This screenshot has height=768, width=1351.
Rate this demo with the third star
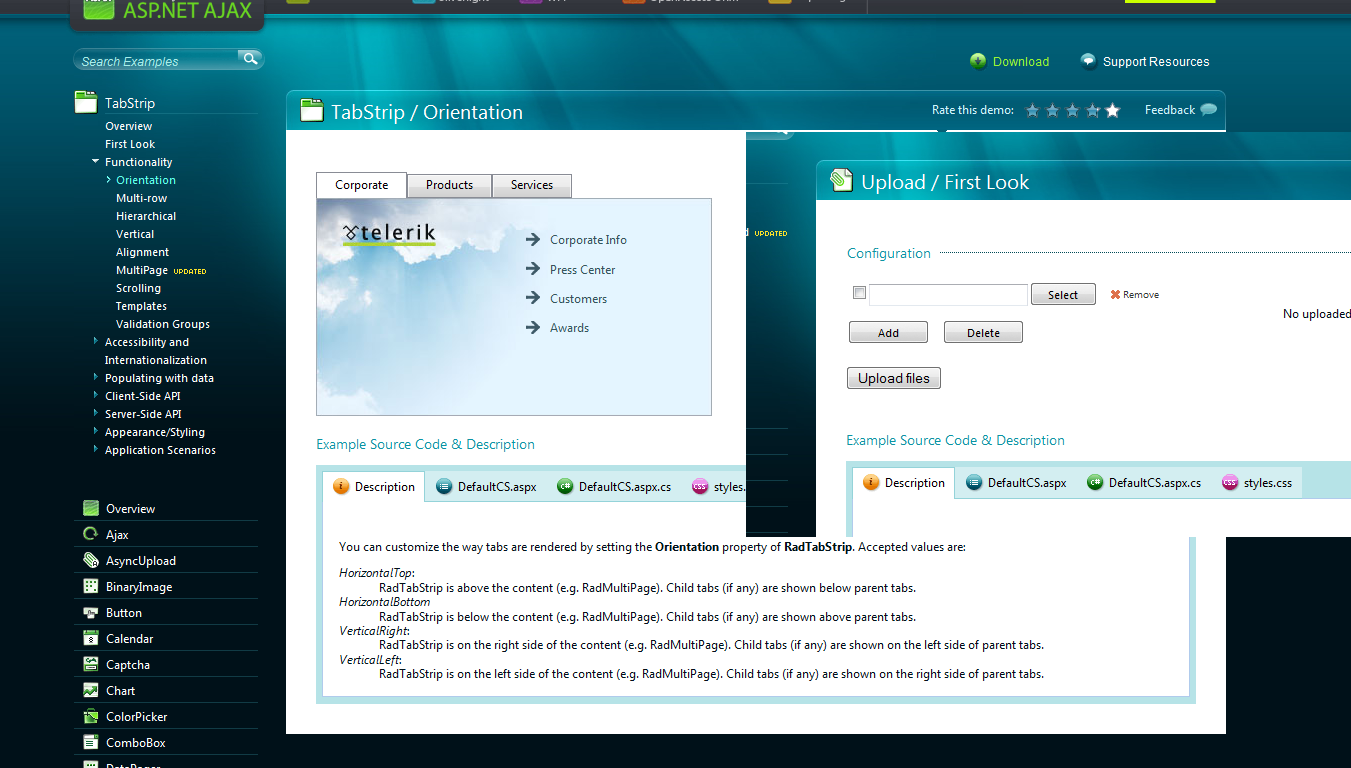click(x=1073, y=110)
